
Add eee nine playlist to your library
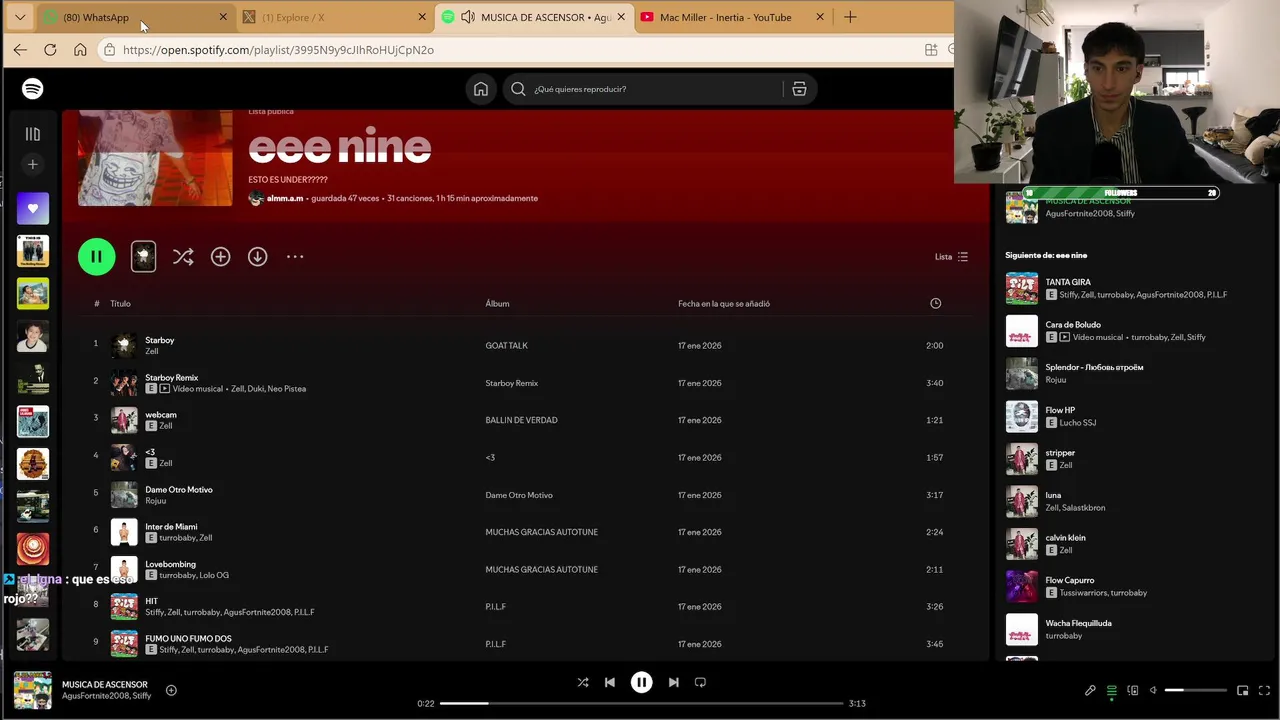(220, 257)
